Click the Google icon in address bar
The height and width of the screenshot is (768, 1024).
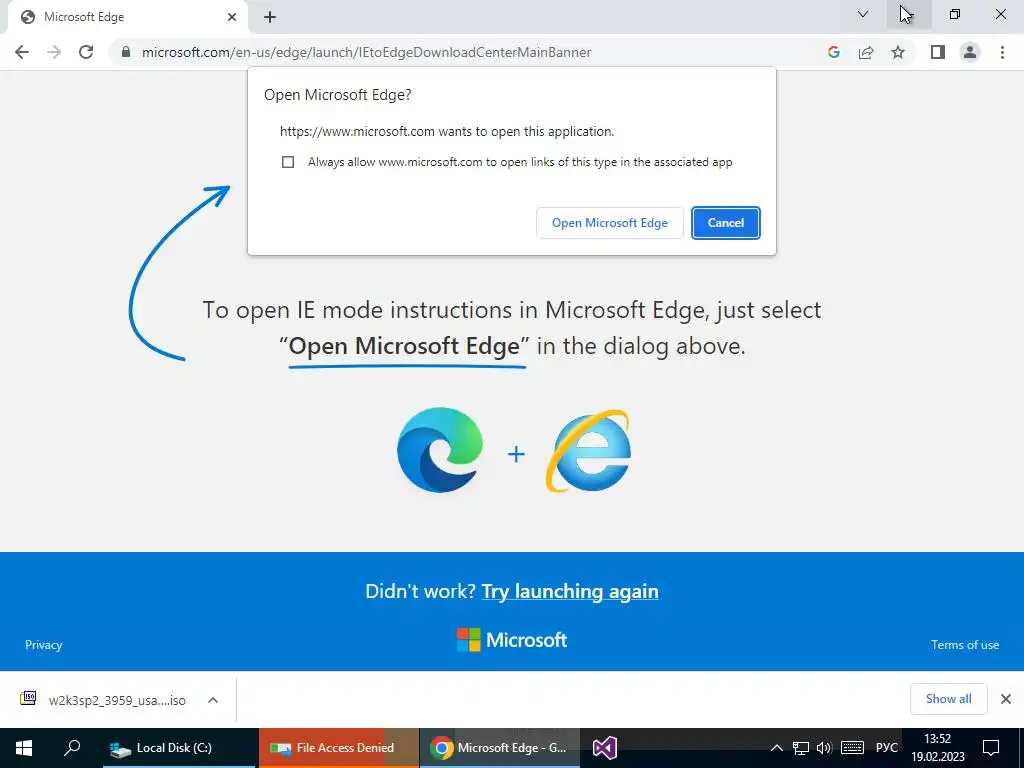(833, 52)
